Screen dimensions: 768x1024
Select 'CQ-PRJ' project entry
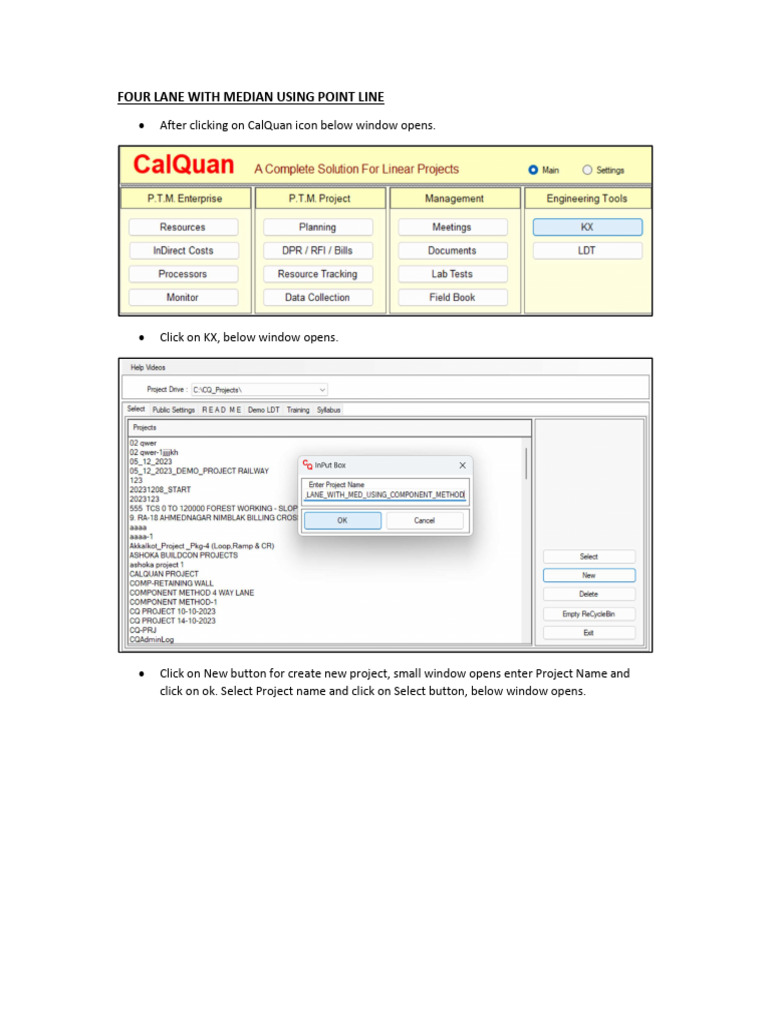point(143,630)
